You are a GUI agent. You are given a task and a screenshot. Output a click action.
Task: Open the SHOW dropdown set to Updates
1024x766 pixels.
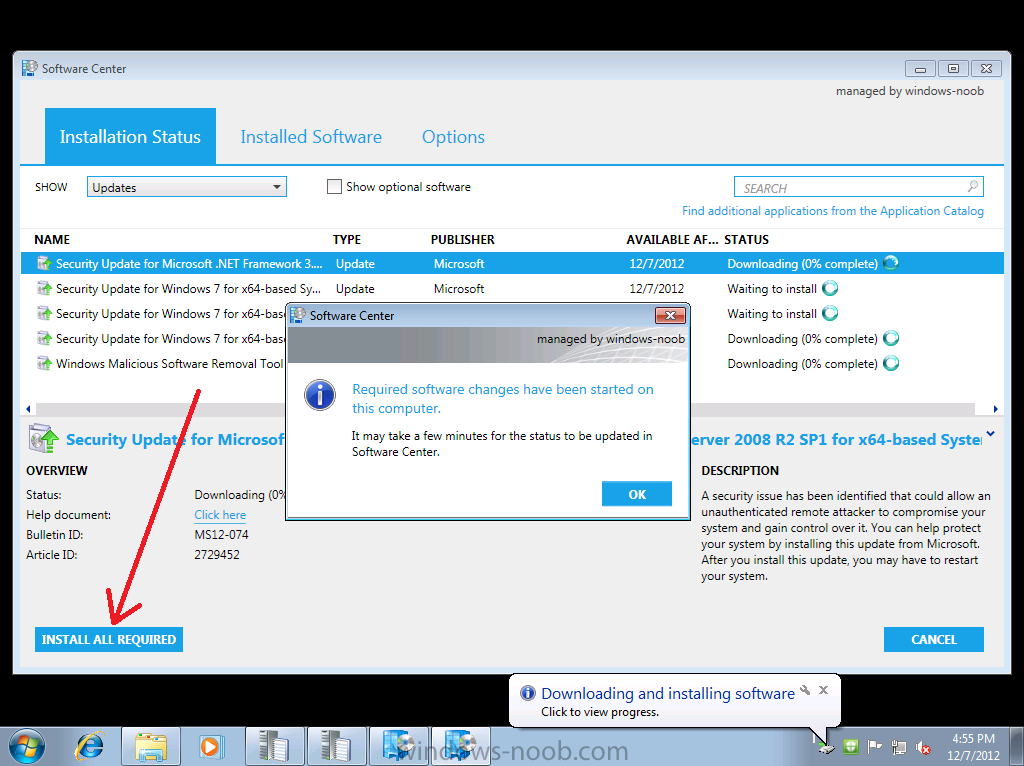tap(187, 187)
